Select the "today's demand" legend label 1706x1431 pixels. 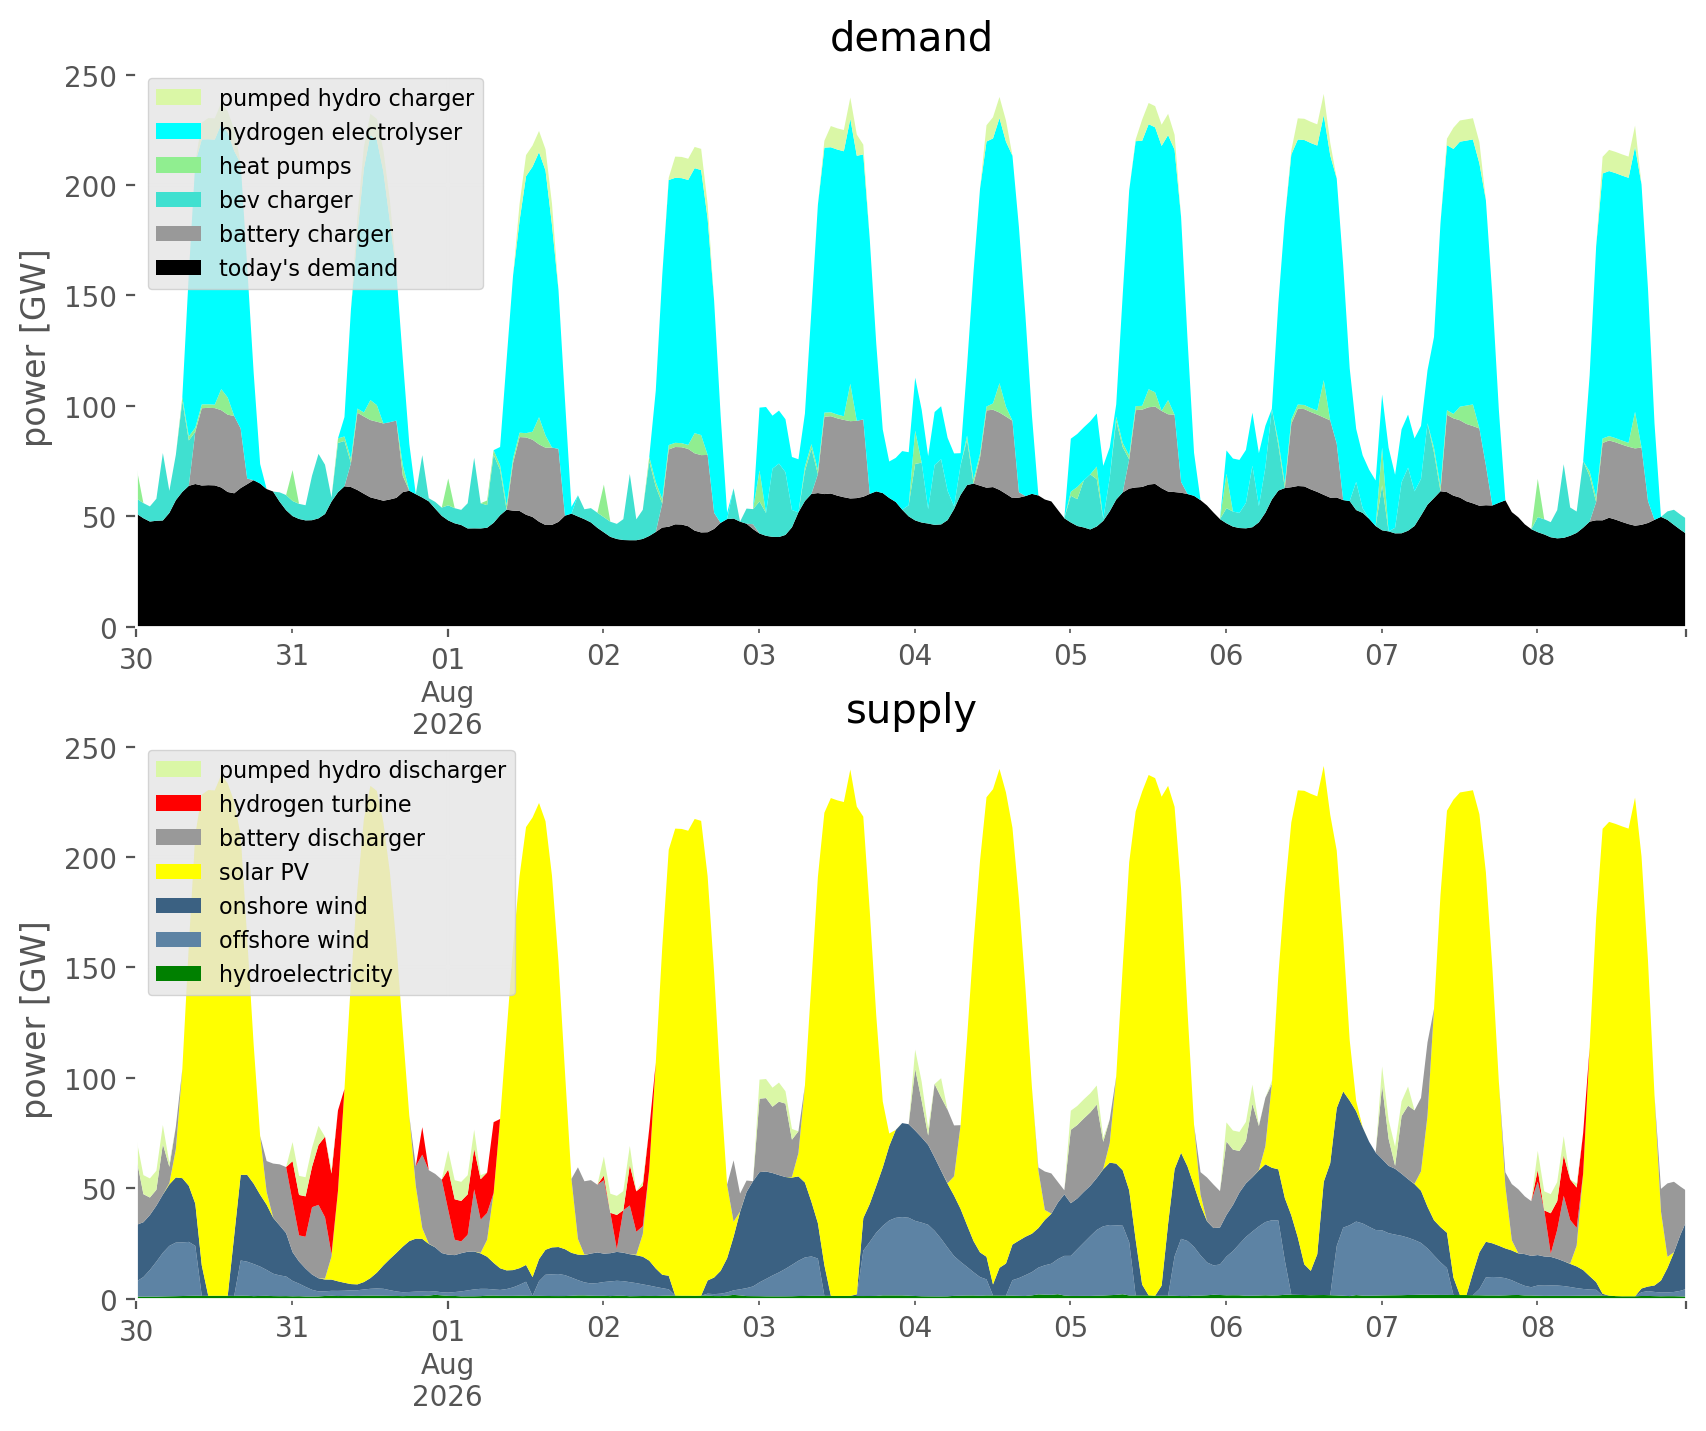(308, 269)
